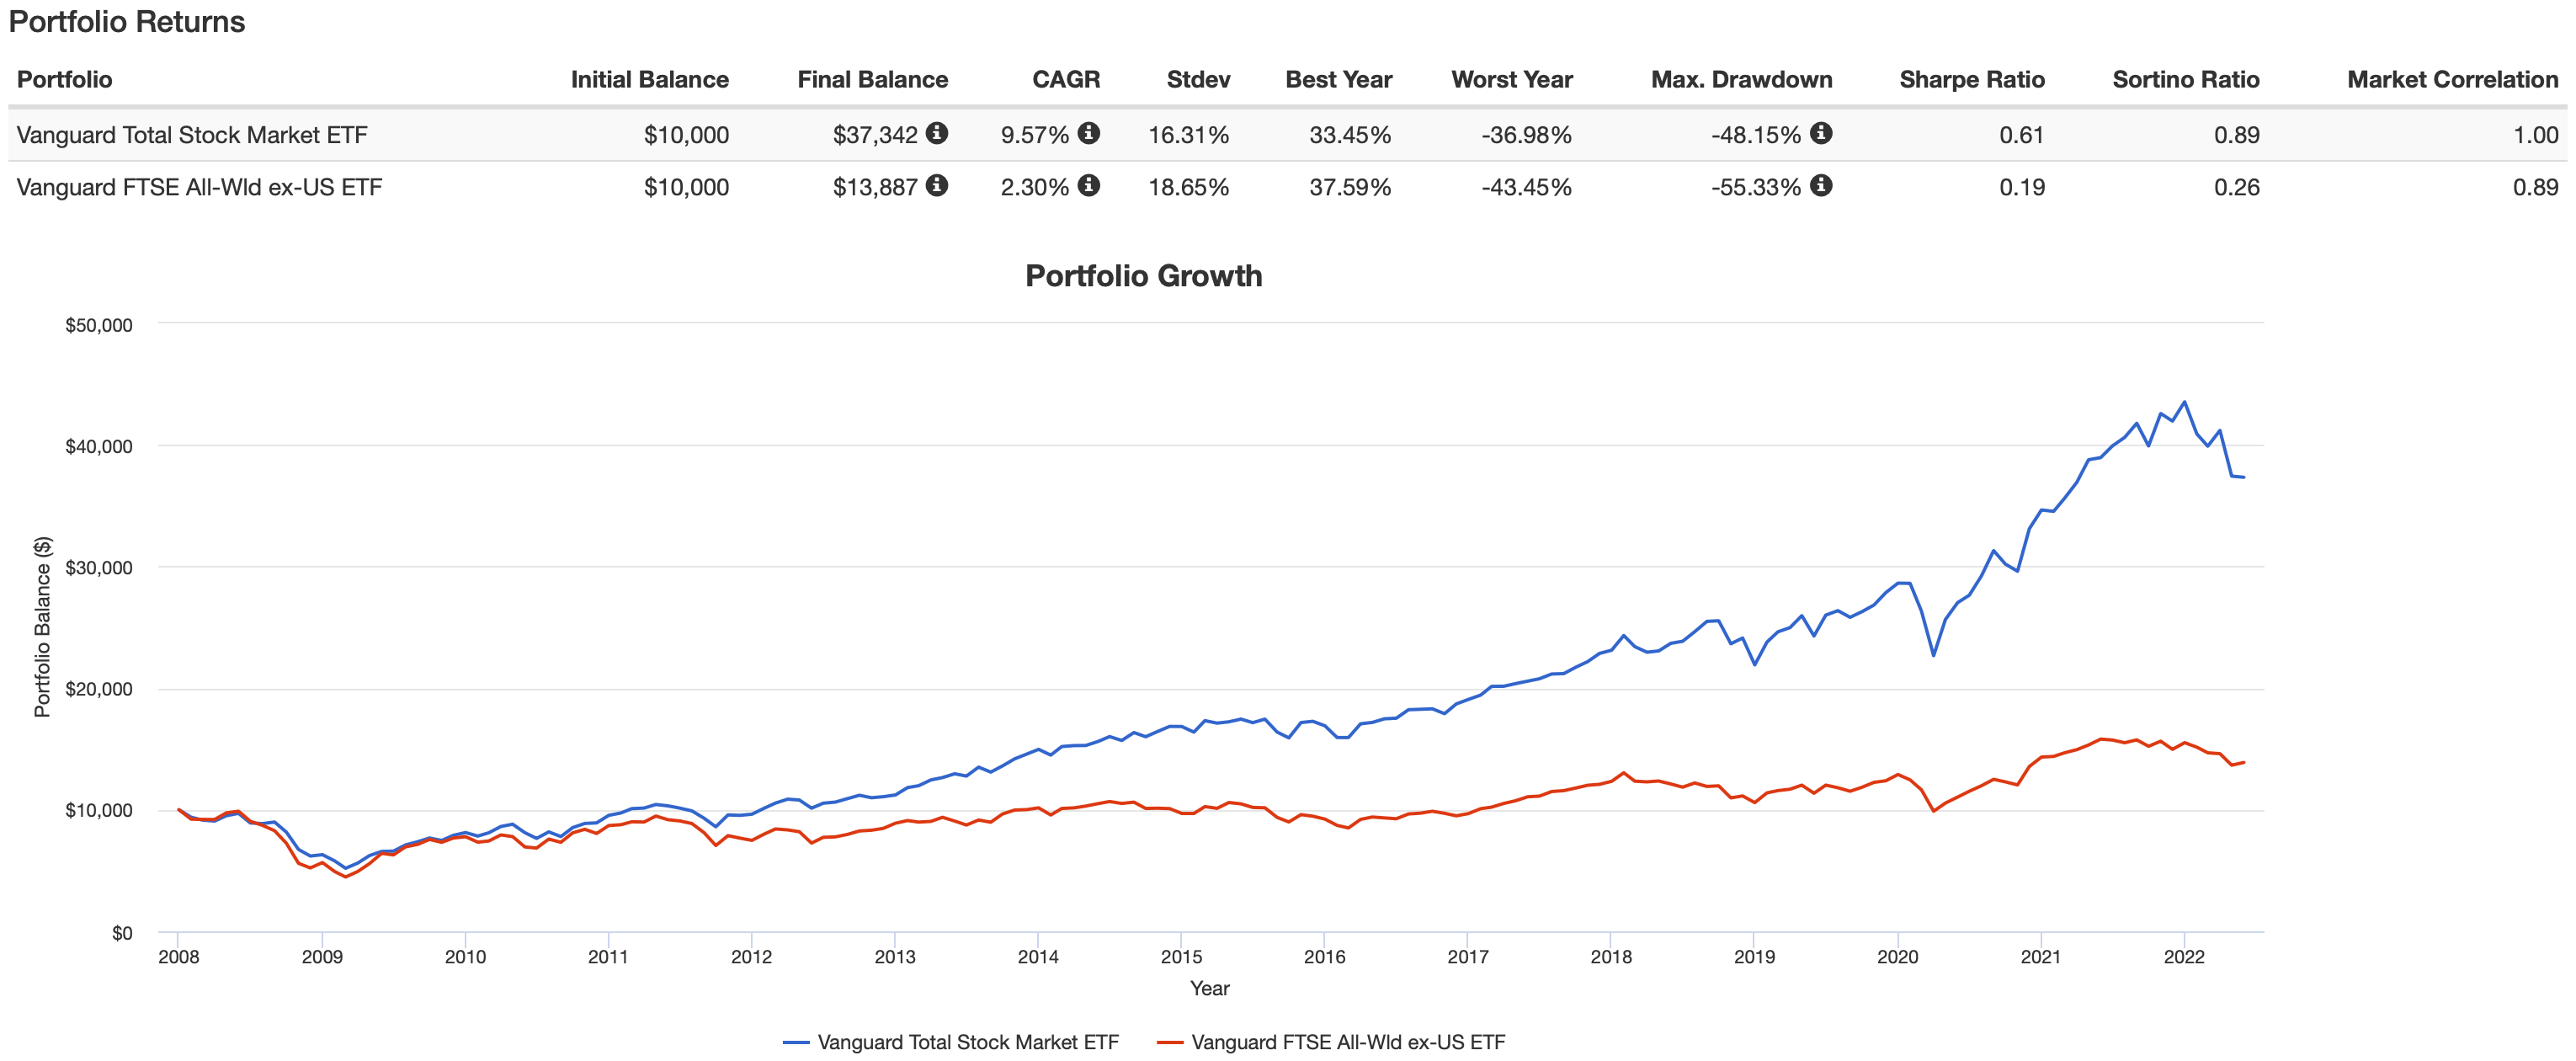Click info icon beside -48.15% max drawdown

click(1821, 133)
